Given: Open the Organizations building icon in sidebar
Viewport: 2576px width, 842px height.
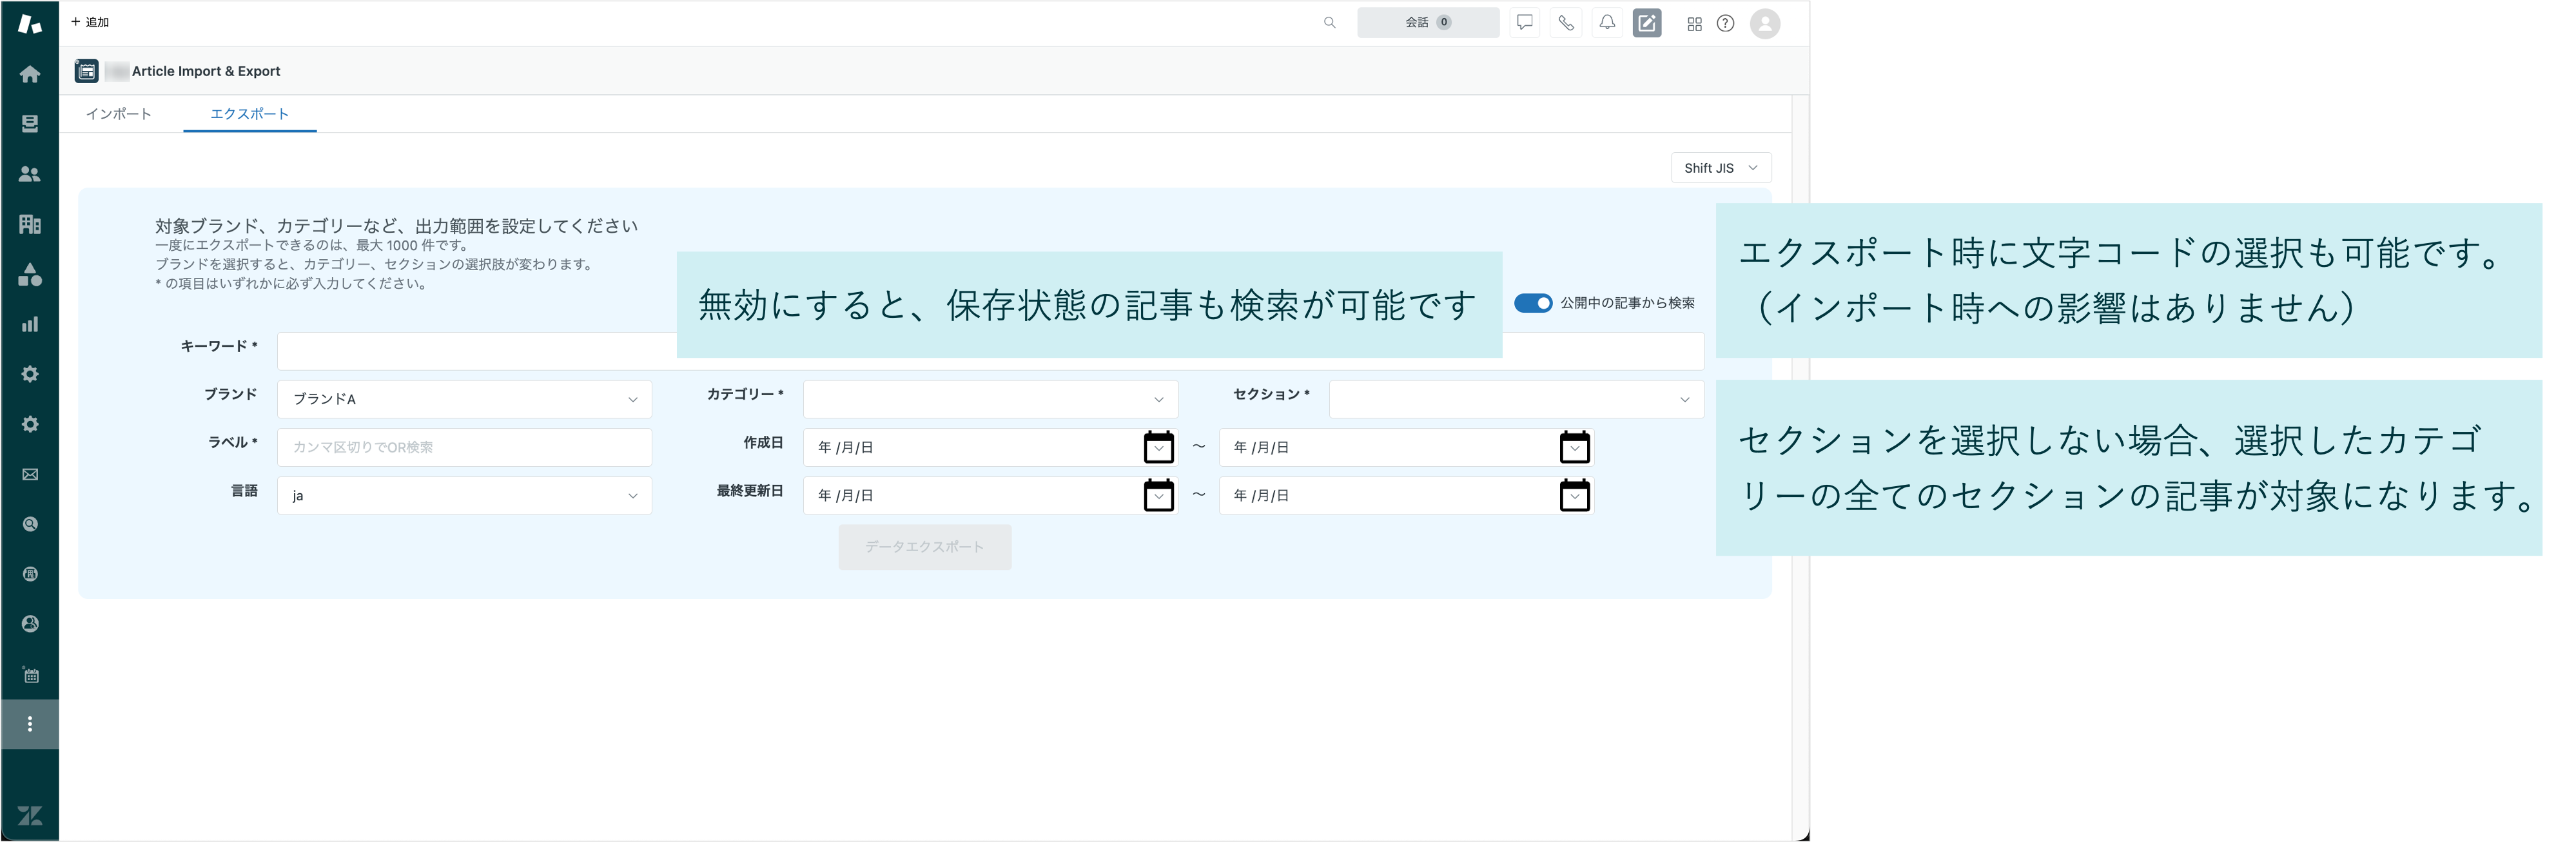Looking at the screenshot, I should point(30,224).
